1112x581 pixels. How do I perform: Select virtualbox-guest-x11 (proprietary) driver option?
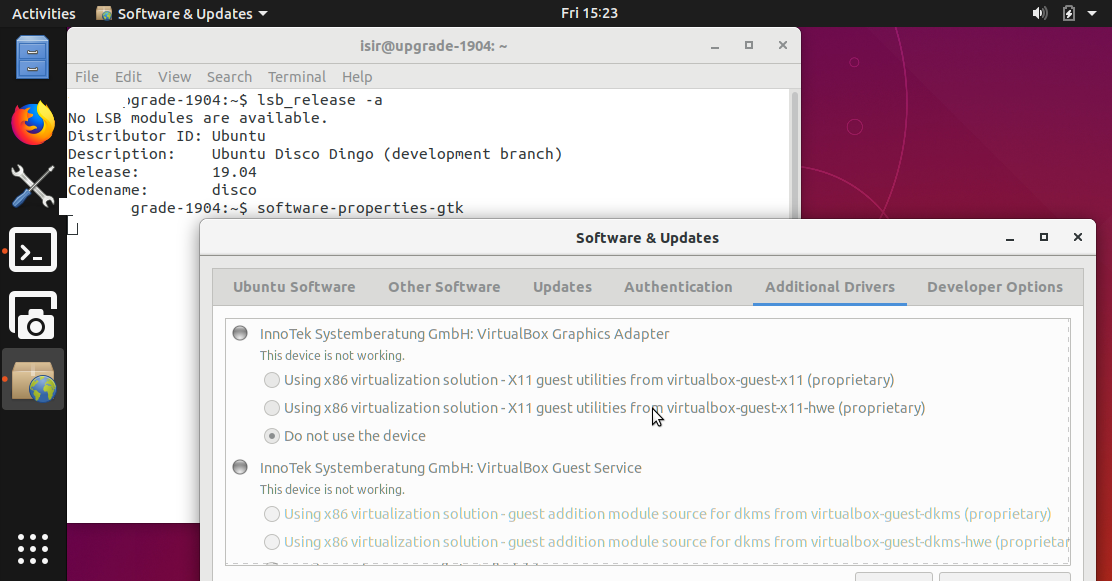(x=579, y=380)
